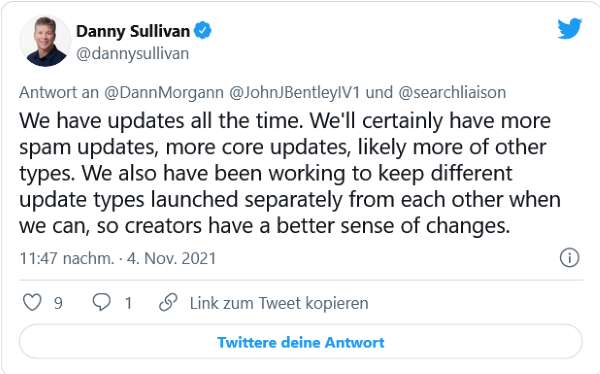Open the @JohnJBentleyIV1 mention
600x374 pixels.
click(295, 92)
